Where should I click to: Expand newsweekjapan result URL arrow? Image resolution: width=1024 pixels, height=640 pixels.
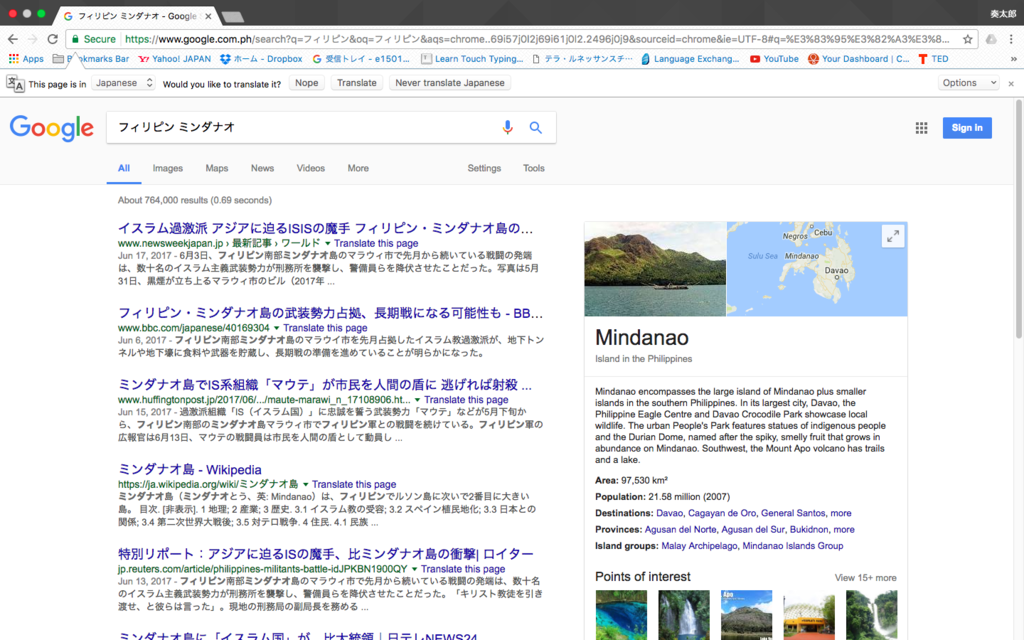[x=327, y=244]
